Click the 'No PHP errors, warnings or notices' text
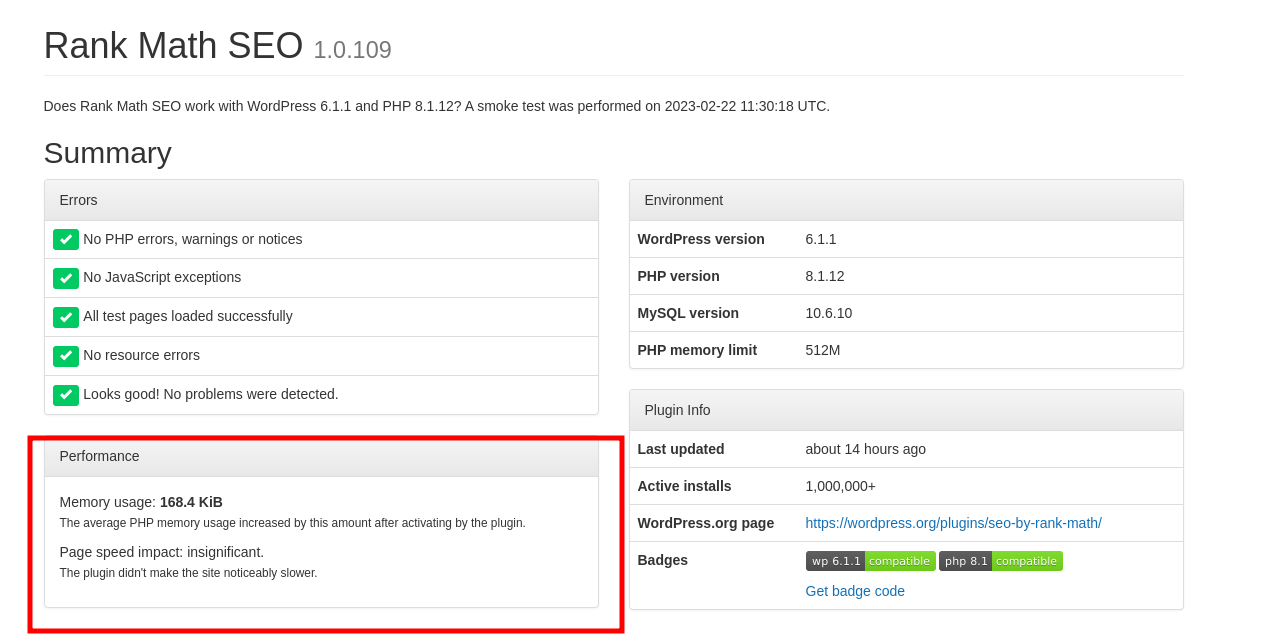 click(193, 239)
